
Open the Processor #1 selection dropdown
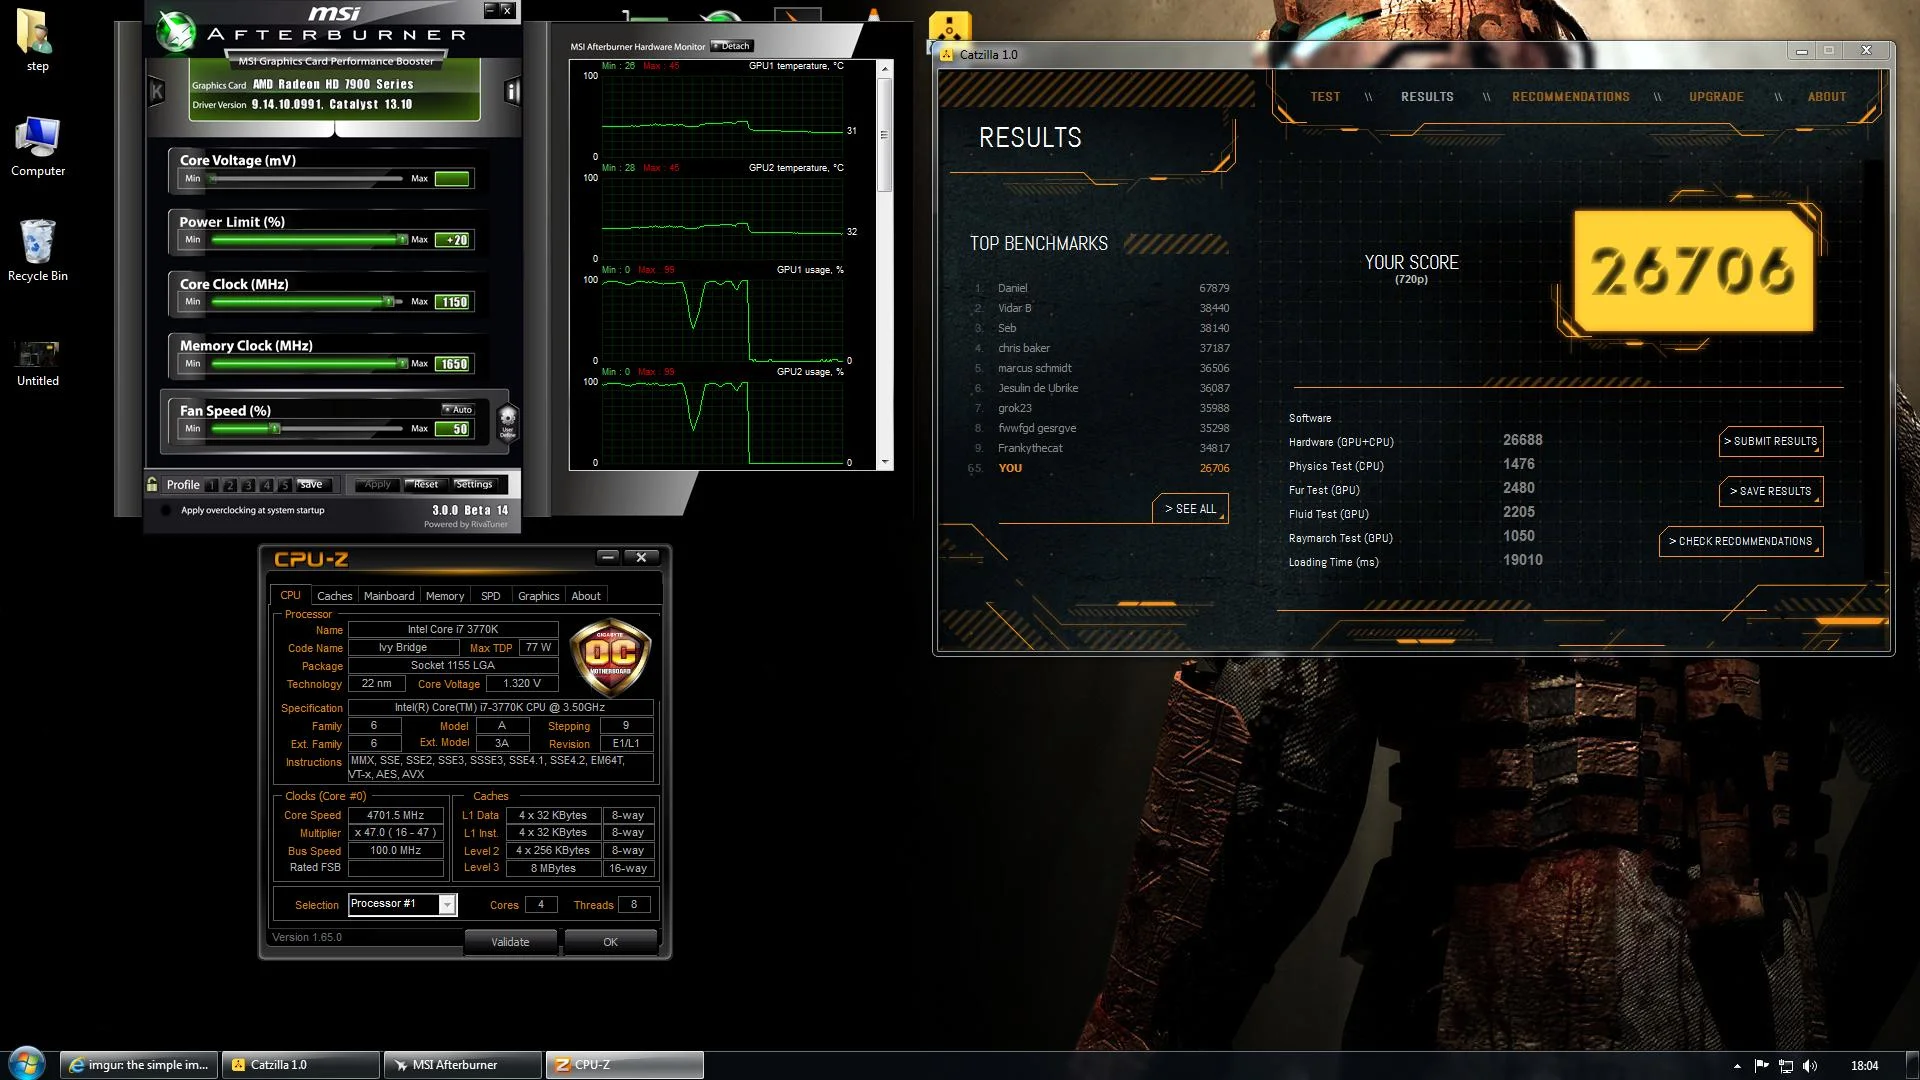click(x=447, y=904)
